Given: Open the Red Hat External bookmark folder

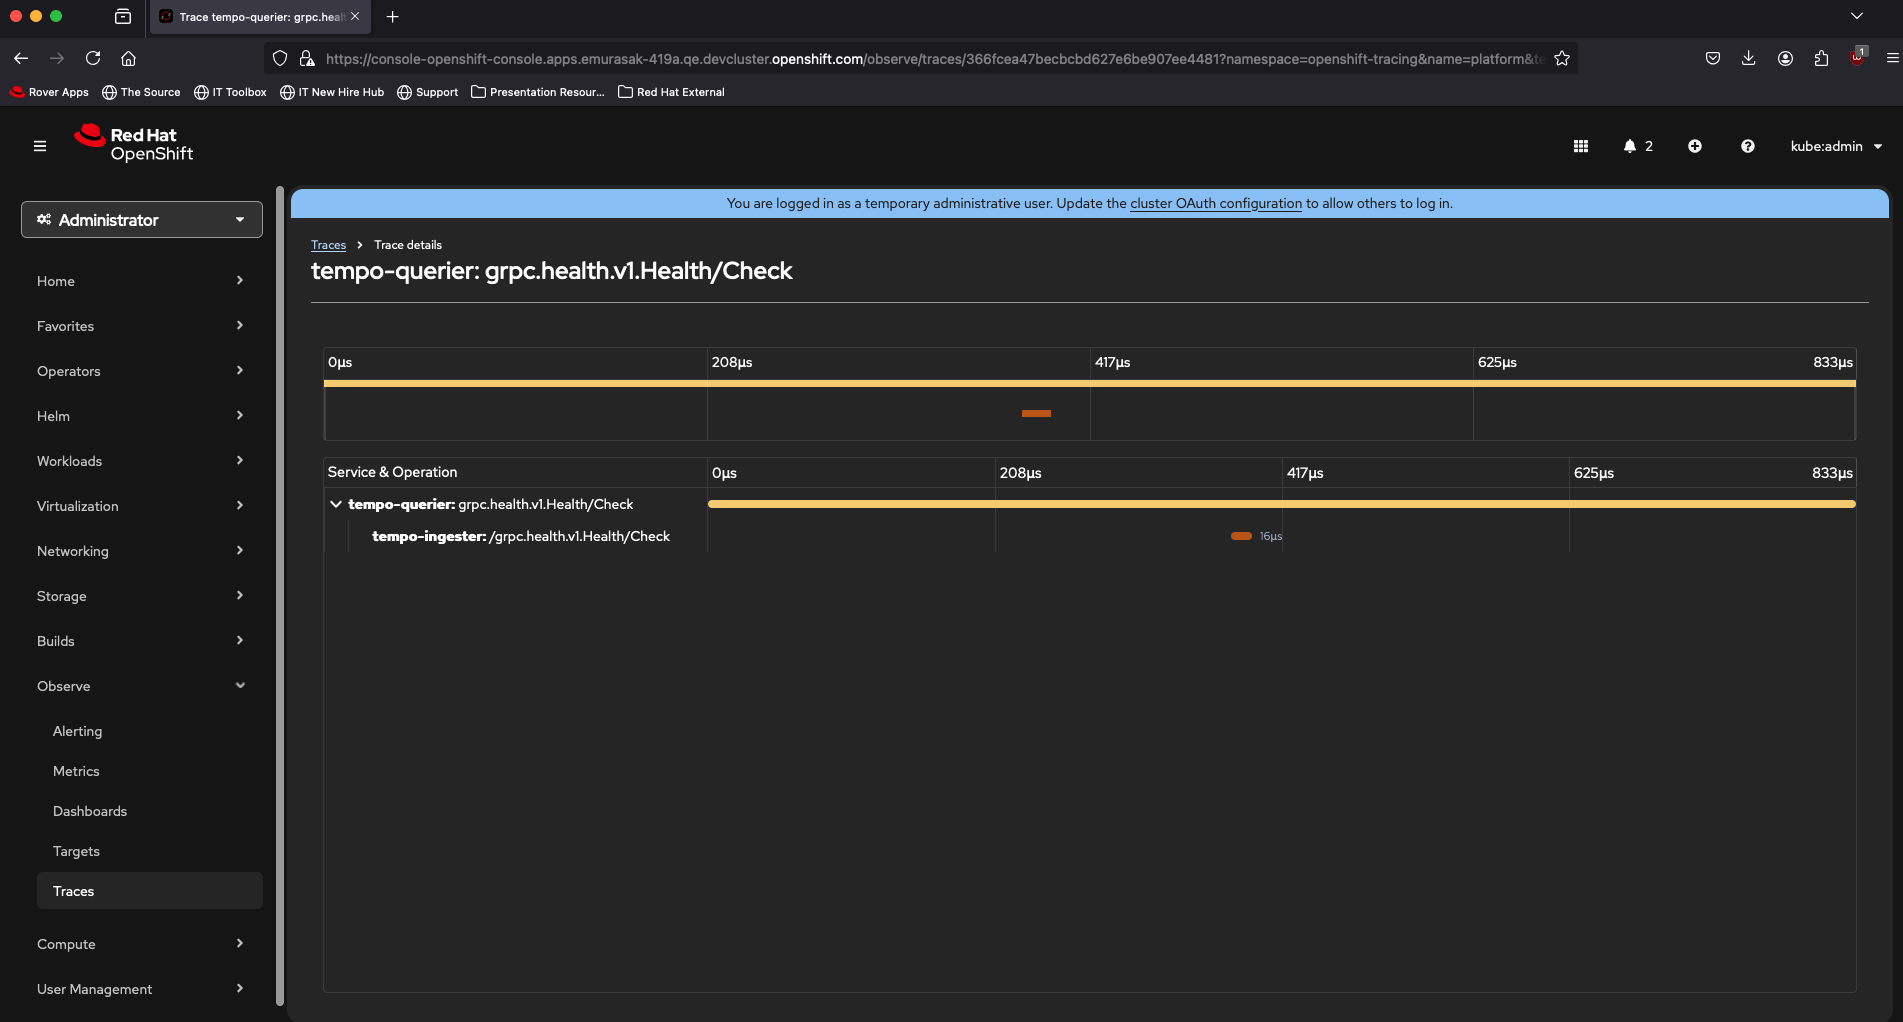Looking at the screenshot, I should (671, 92).
